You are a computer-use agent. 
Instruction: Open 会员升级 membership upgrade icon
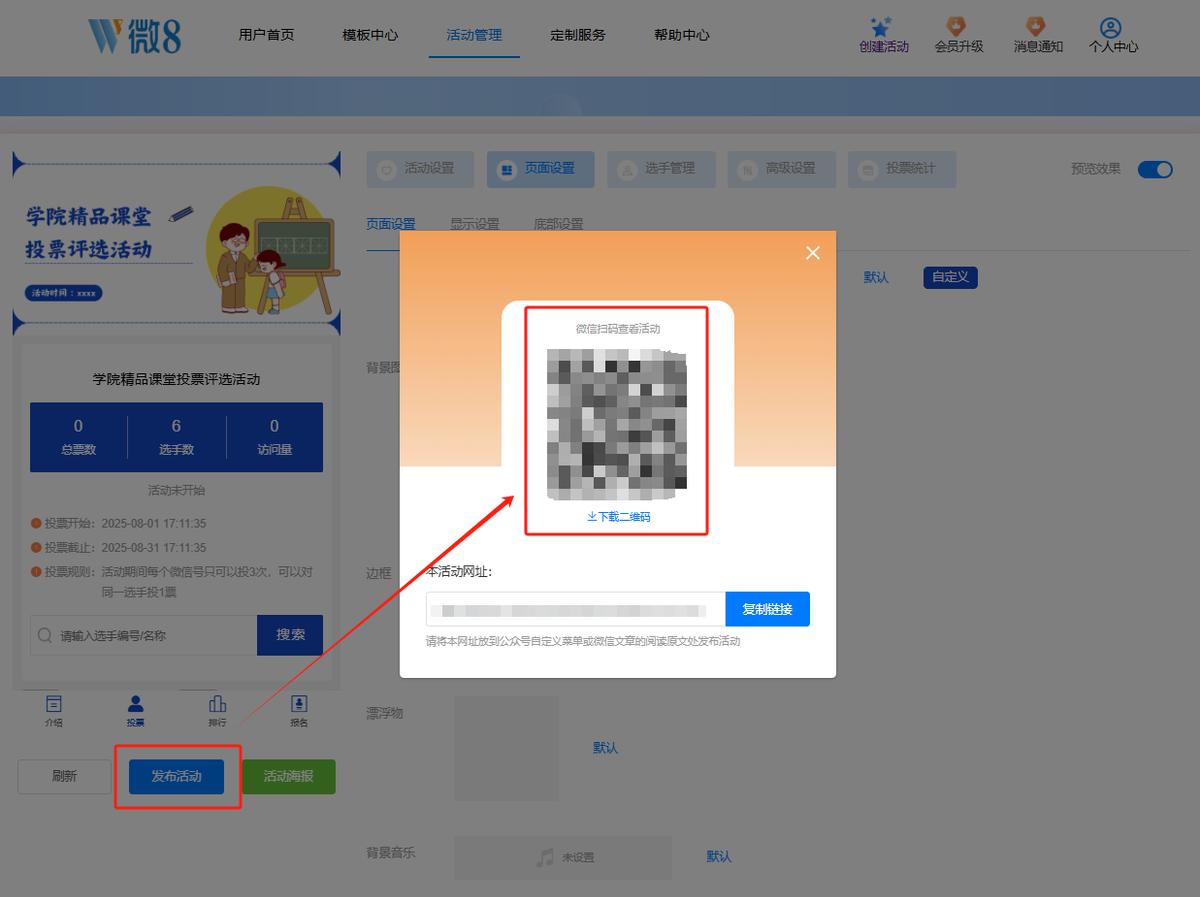pos(956,27)
